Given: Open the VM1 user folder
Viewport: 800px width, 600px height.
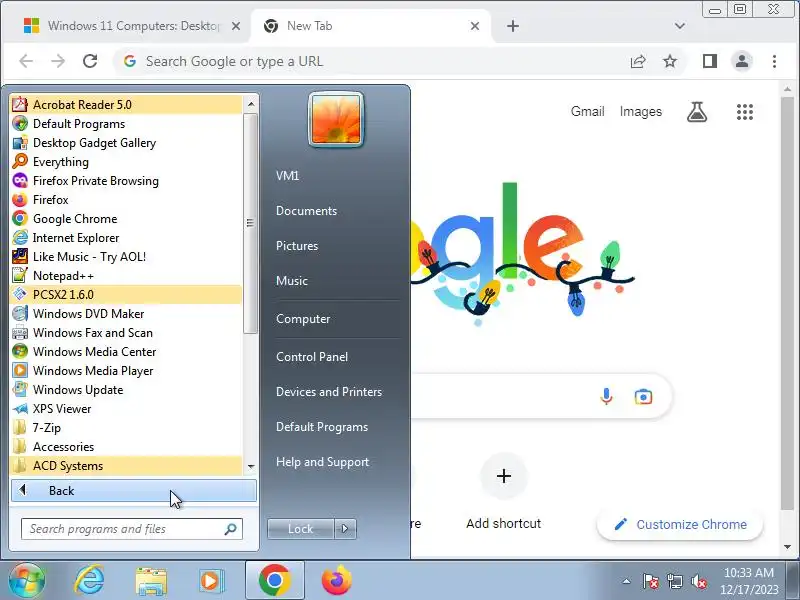Looking at the screenshot, I should pyautogui.click(x=287, y=176).
